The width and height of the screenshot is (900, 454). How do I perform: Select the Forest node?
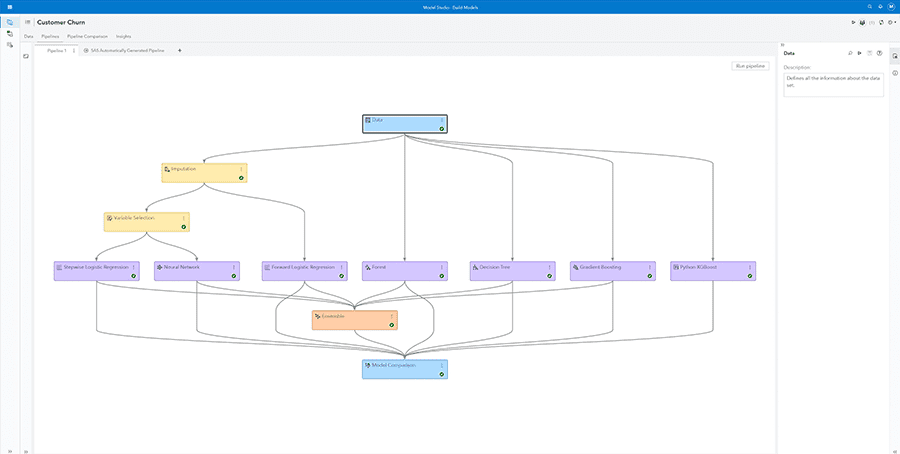(405, 271)
